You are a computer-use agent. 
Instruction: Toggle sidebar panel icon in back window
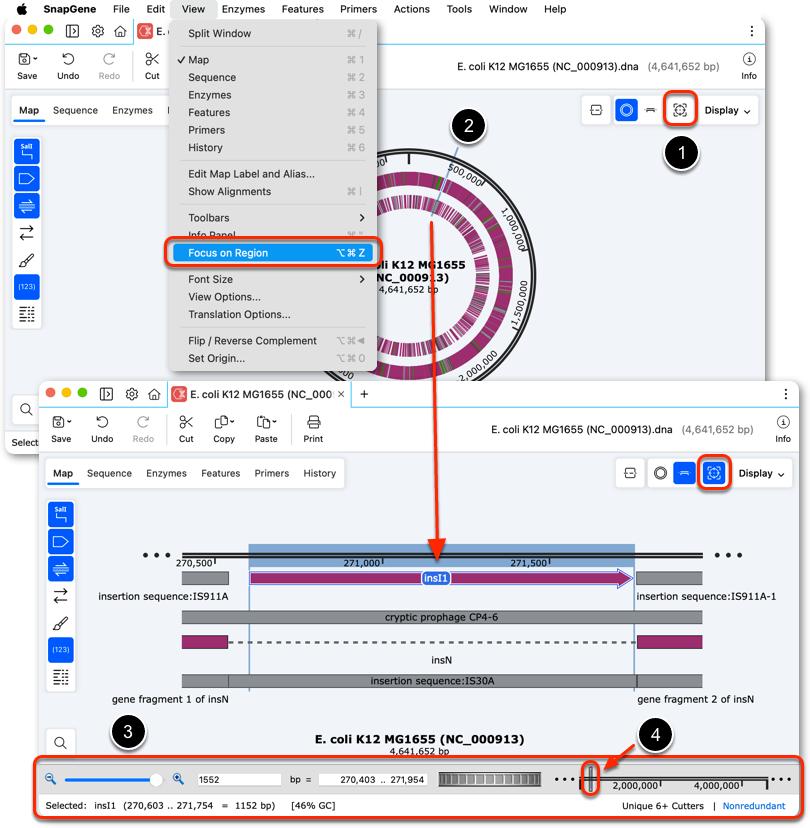tap(72, 31)
